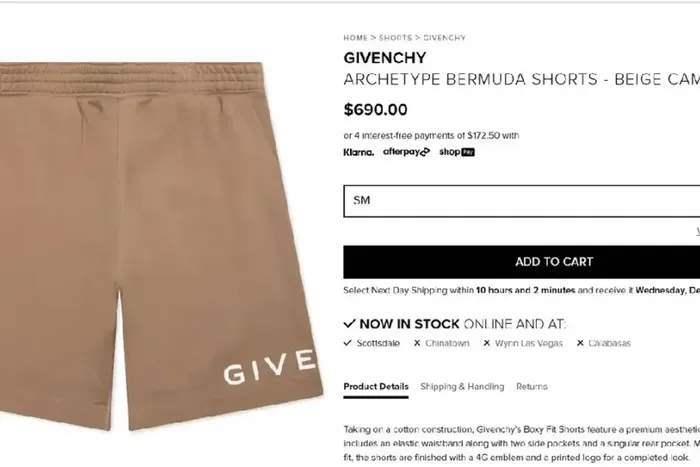This screenshot has height=467, width=700.
Task: Open the Returns tab
Action: point(532,387)
